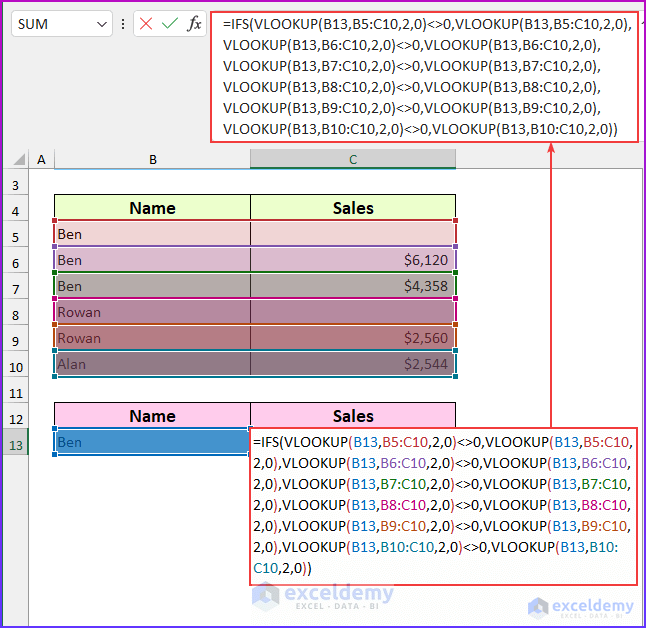Select lookup cell B13 containing Ben

pyautogui.click(x=152, y=442)
